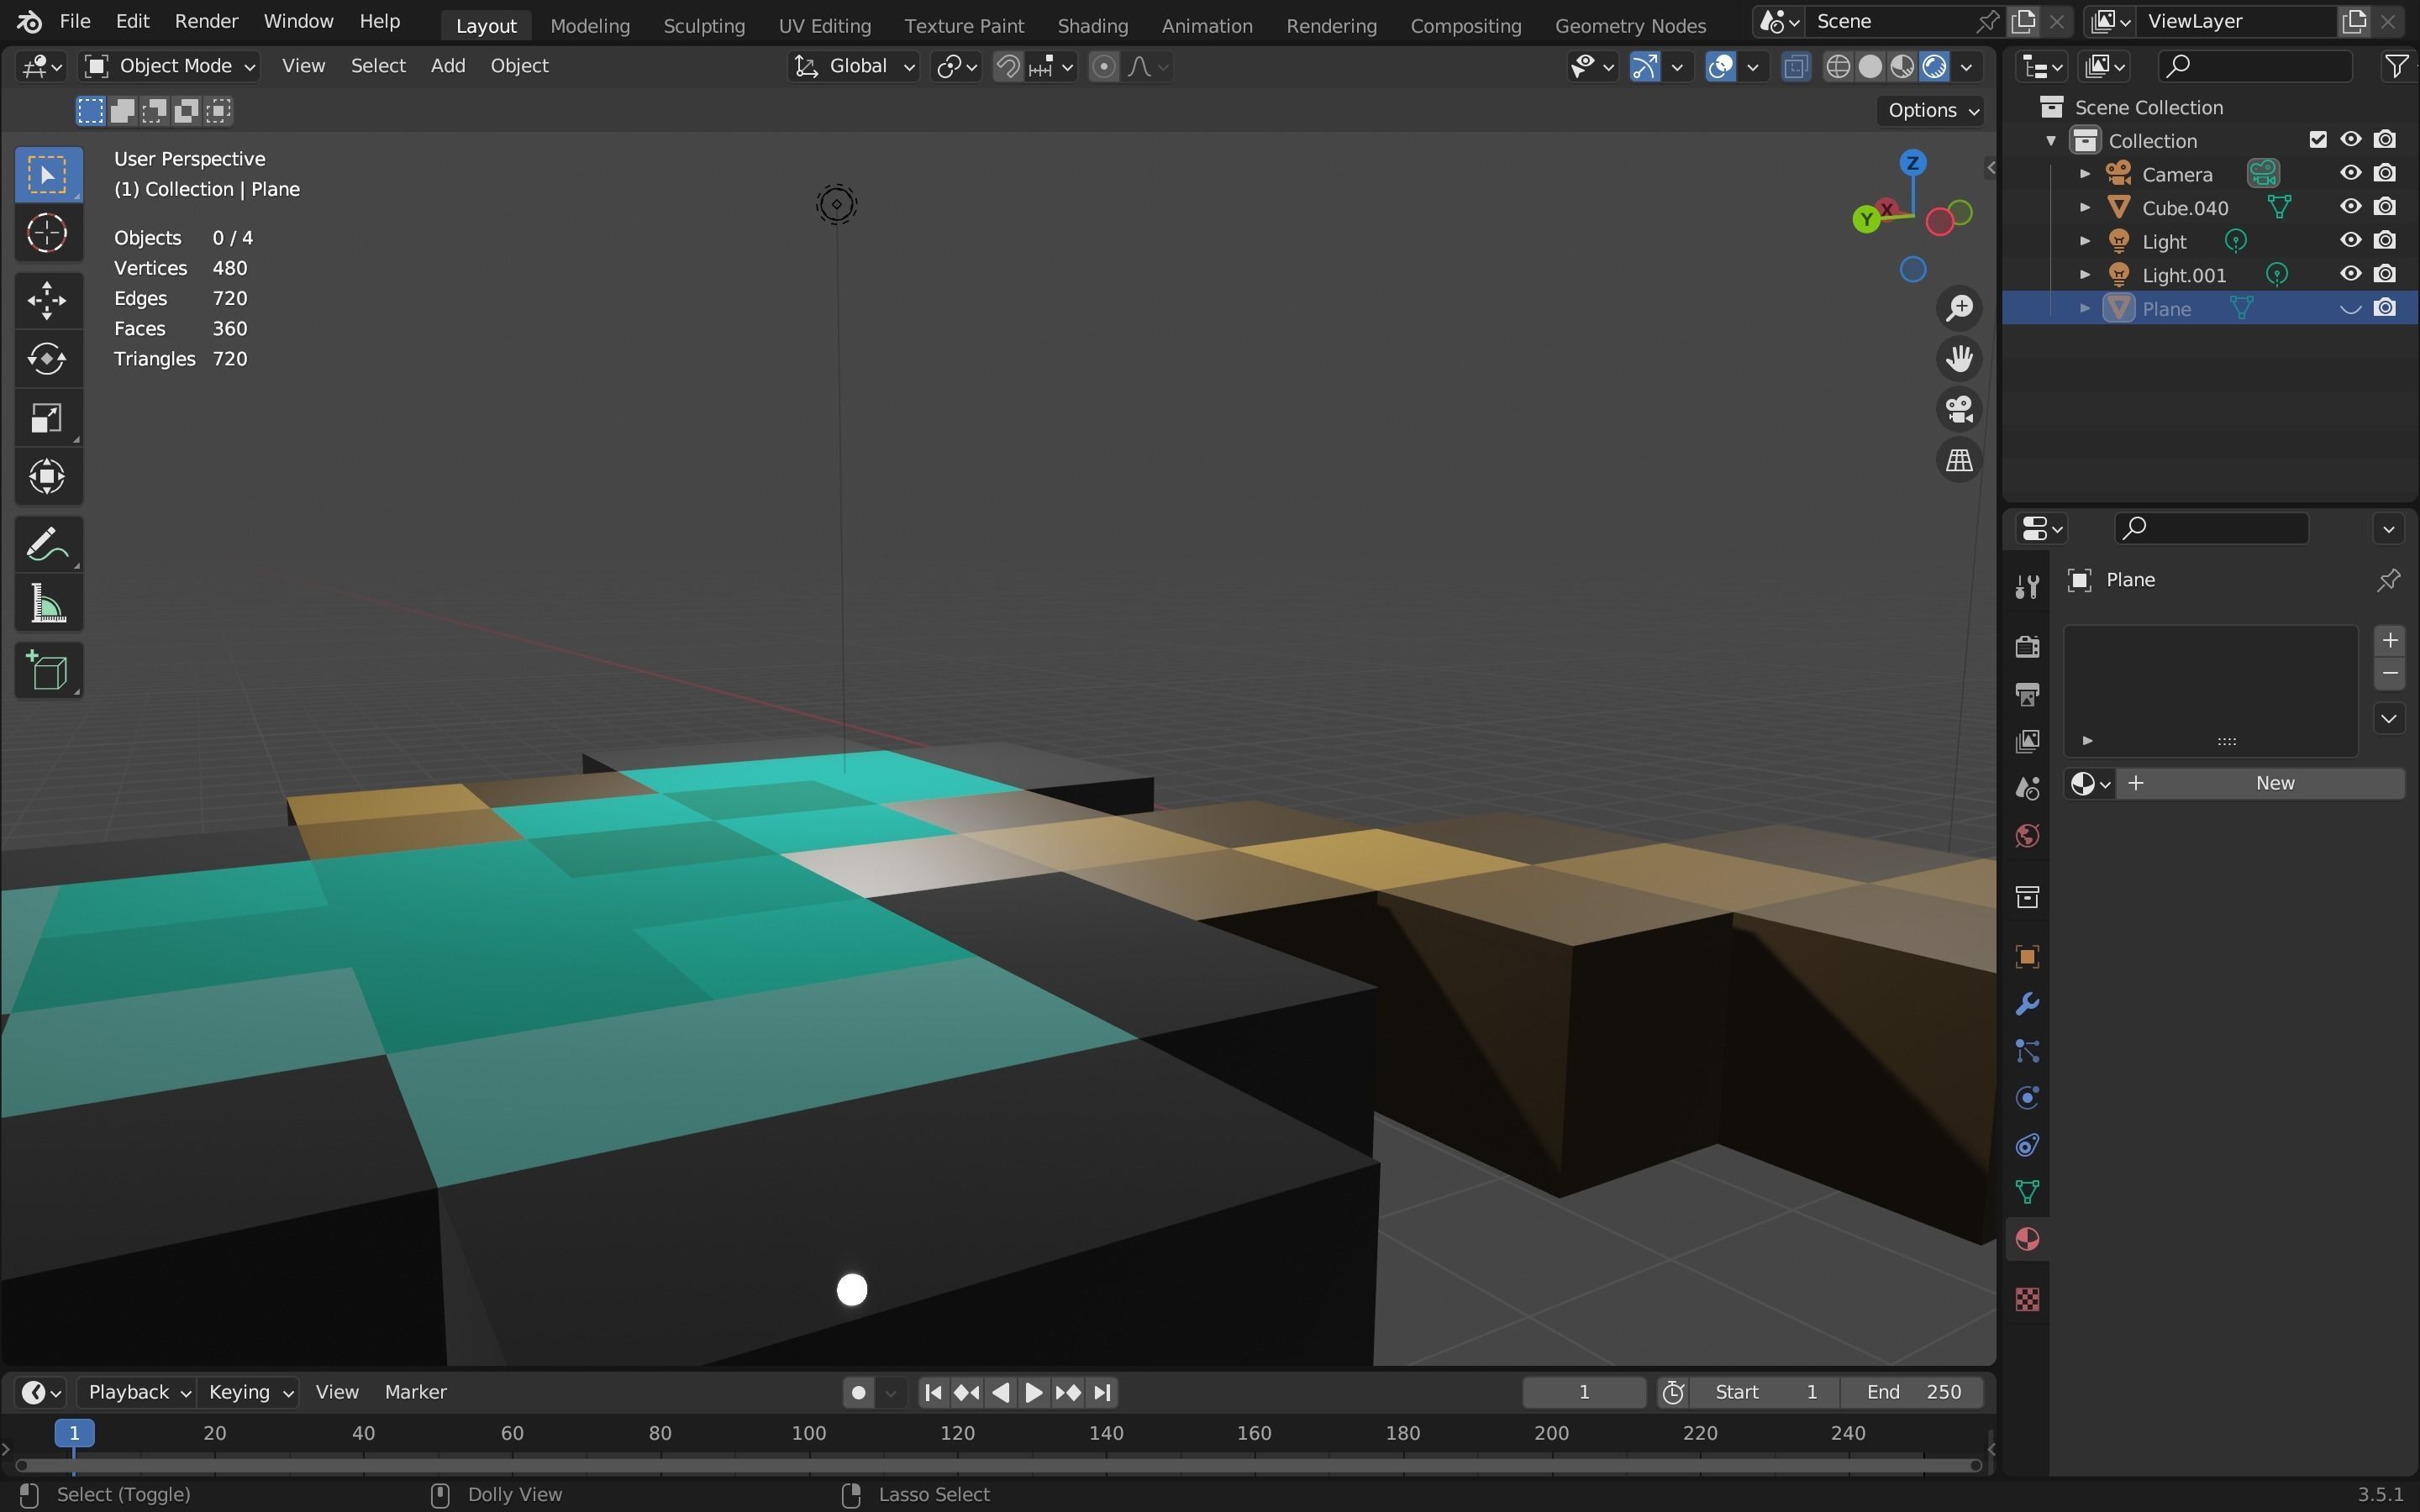Open the Modifiers properties tab

[2027, 1004]
